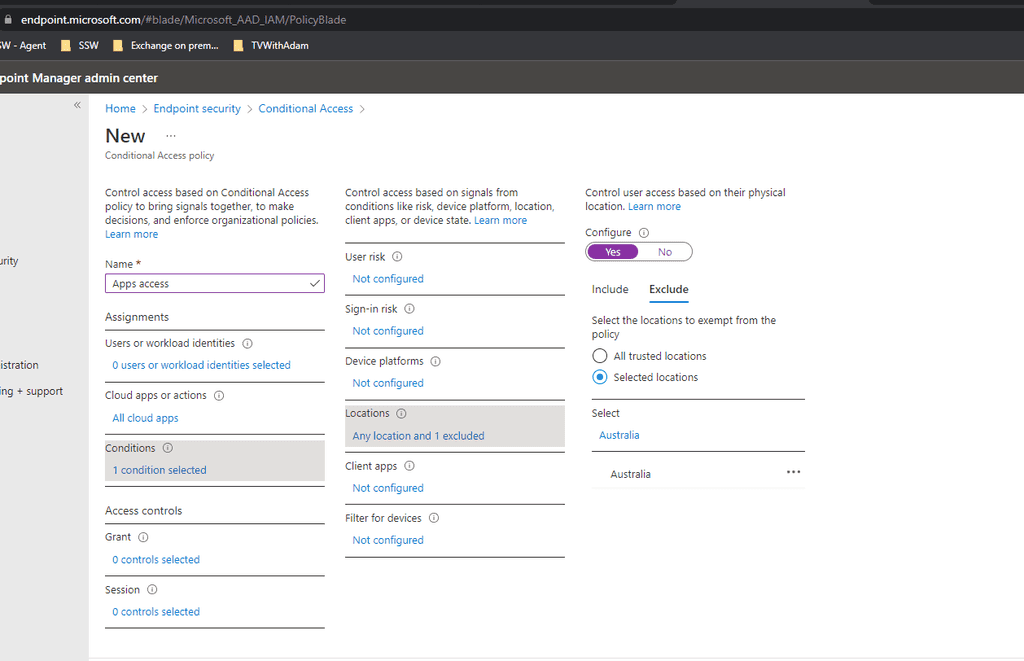Viewport: 1024px width, 661px height.
Task: Click the lock icon in the address bar
Action: [x=10, y=18]
